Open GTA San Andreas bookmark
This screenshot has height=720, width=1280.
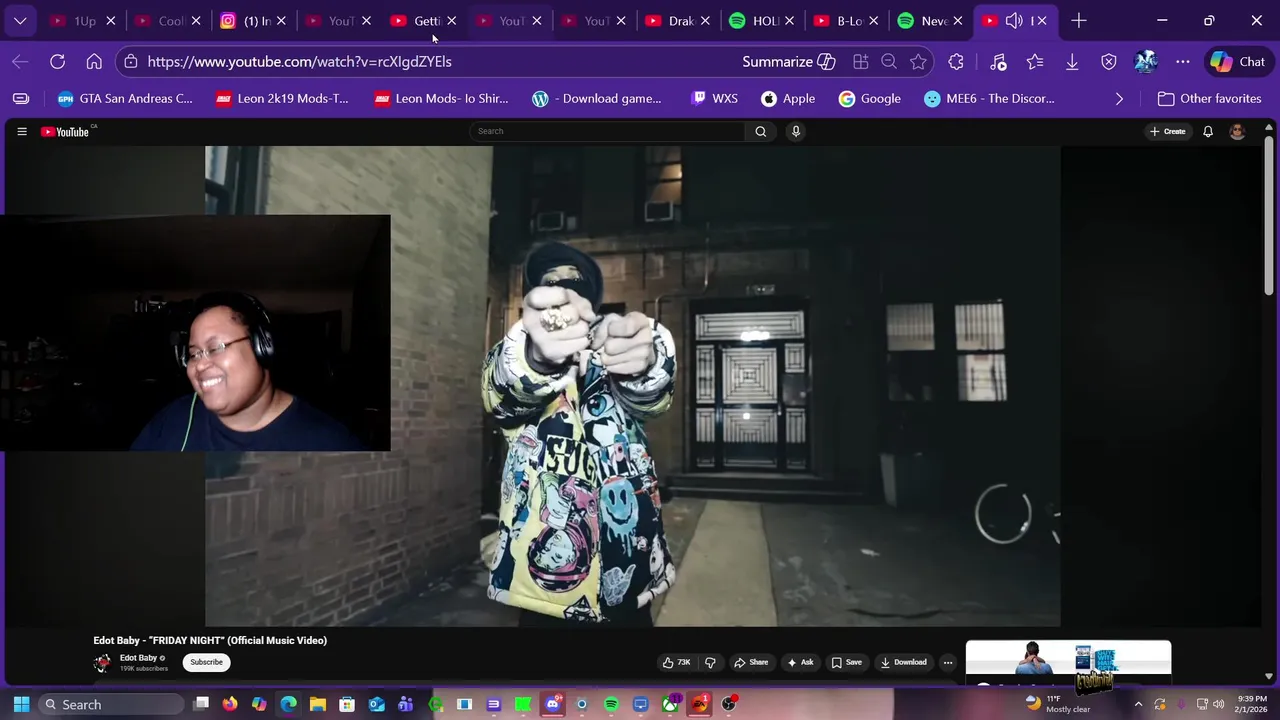click(x=125, y=99)
